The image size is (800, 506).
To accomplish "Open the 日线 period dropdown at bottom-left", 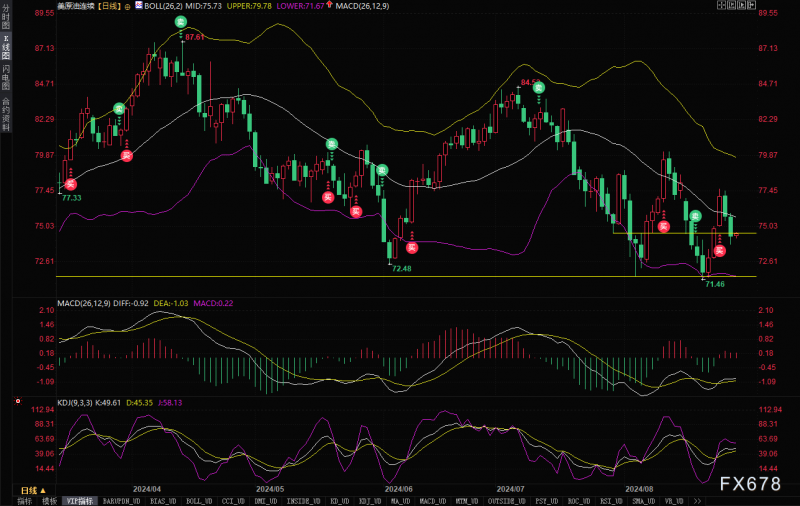I will click(33, 490).
